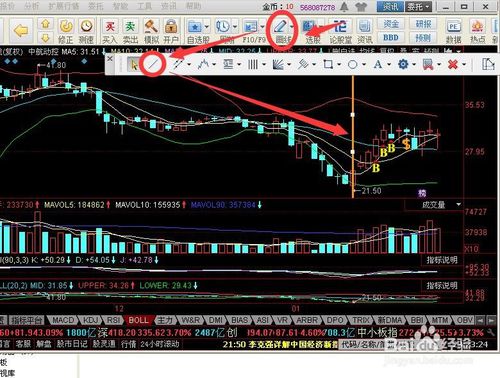This screenshot has width=500, height=378.
Task: Click the orange vertical line on chart
Action: 353,137
